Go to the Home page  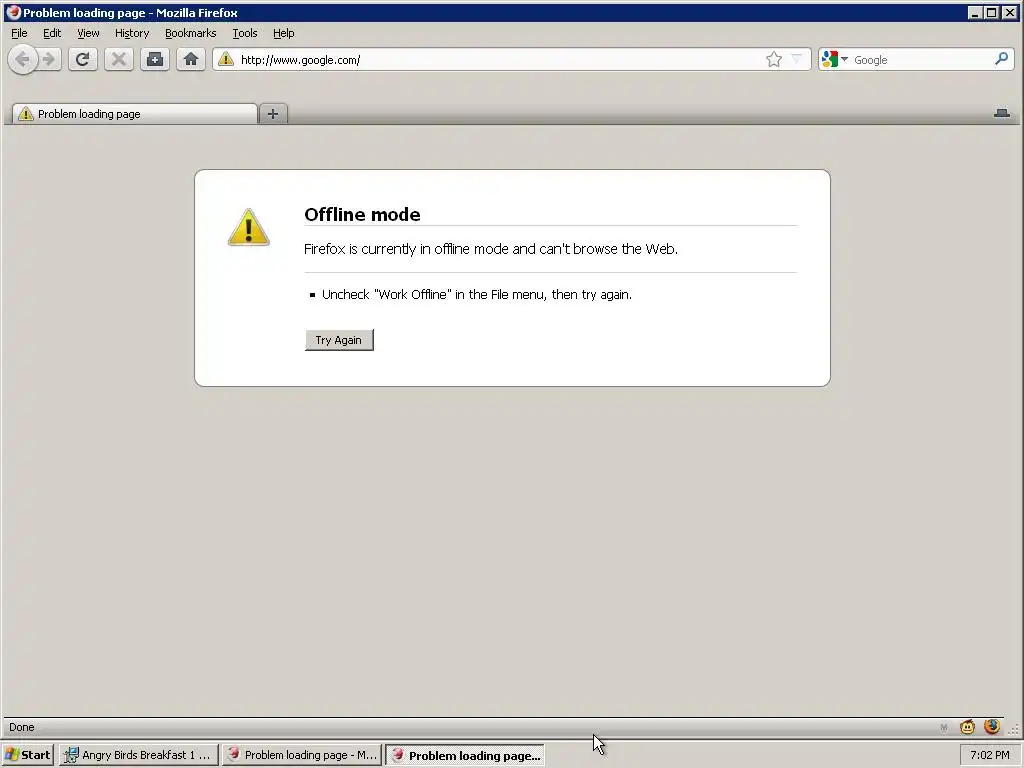pyautogui.click(x=191, y=59)
